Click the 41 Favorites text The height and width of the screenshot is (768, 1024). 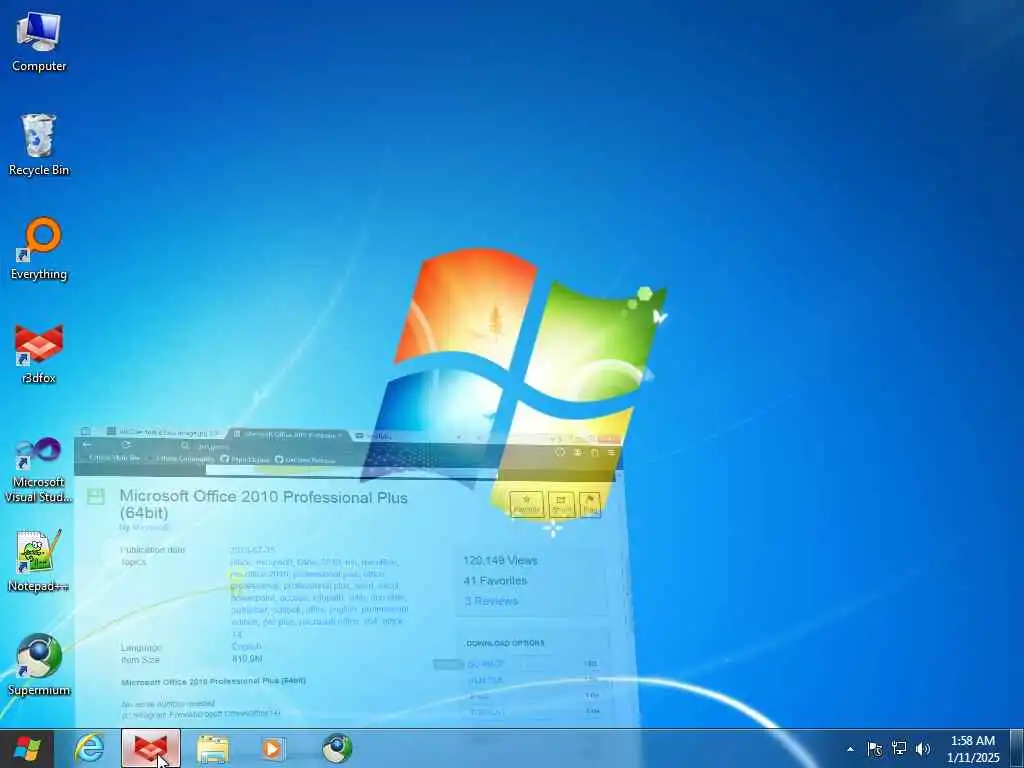pos(495,581)
